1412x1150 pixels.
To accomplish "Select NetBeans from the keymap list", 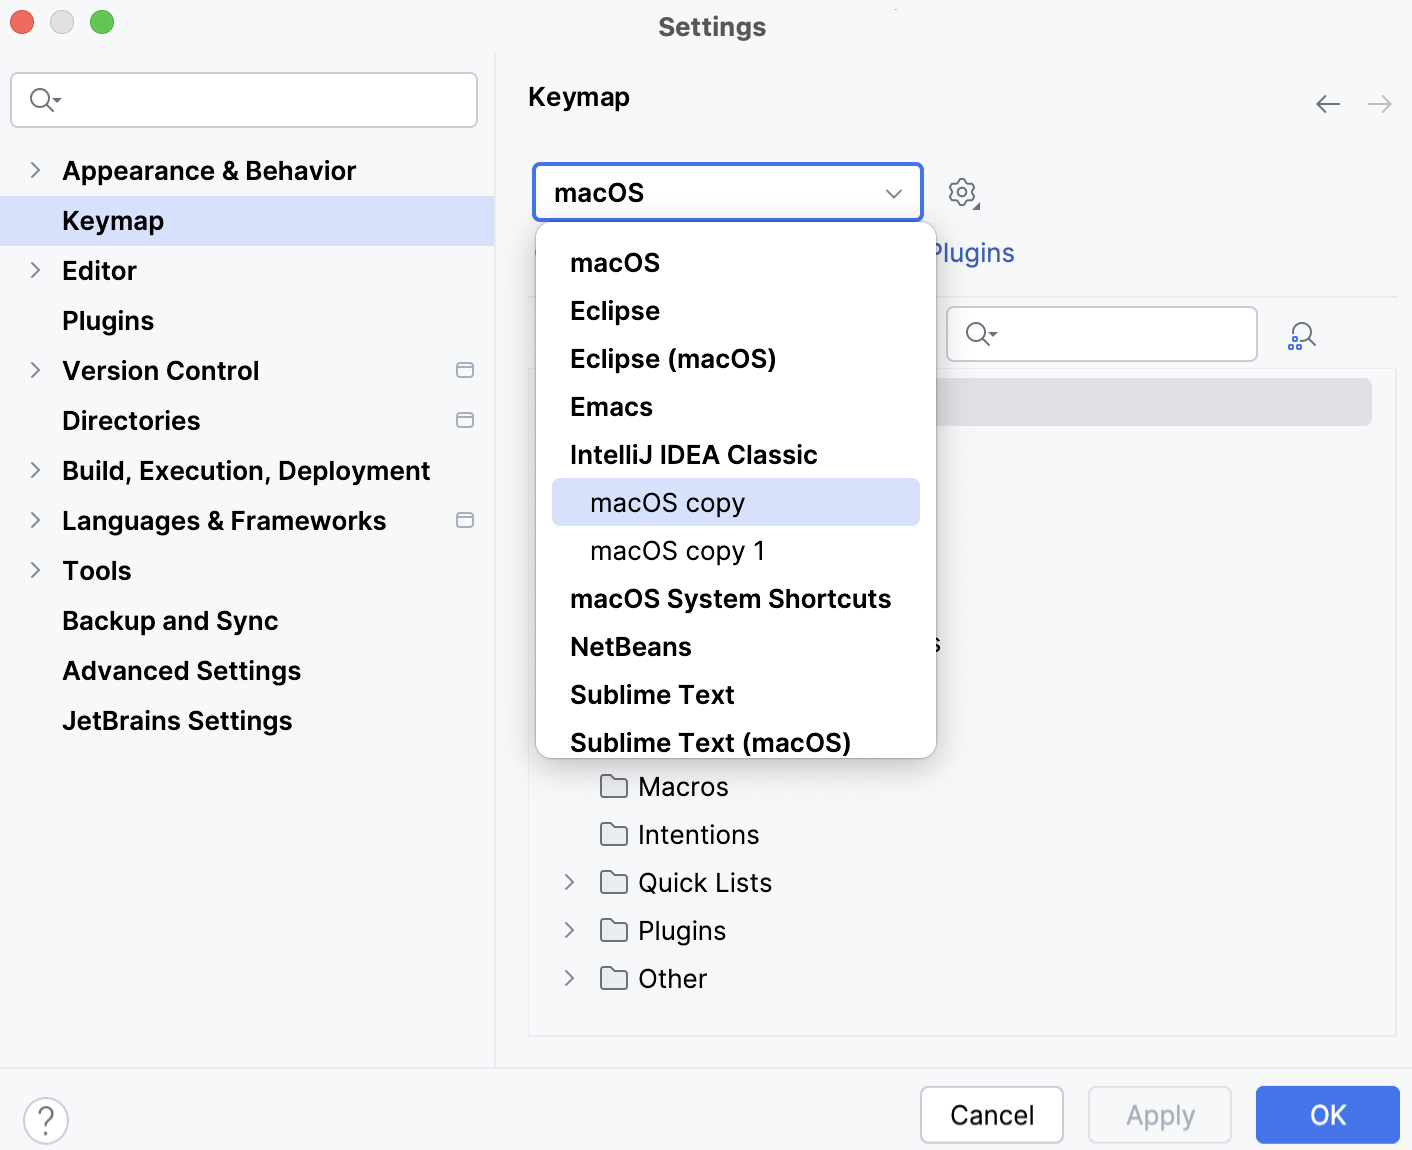I will click(630, 646).
